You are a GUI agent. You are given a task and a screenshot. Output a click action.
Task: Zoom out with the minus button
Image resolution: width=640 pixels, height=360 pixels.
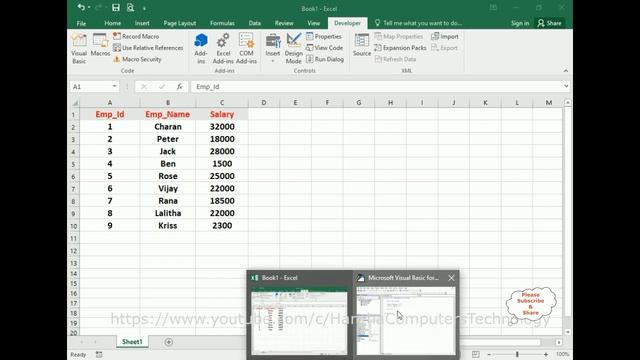(489, 354)
